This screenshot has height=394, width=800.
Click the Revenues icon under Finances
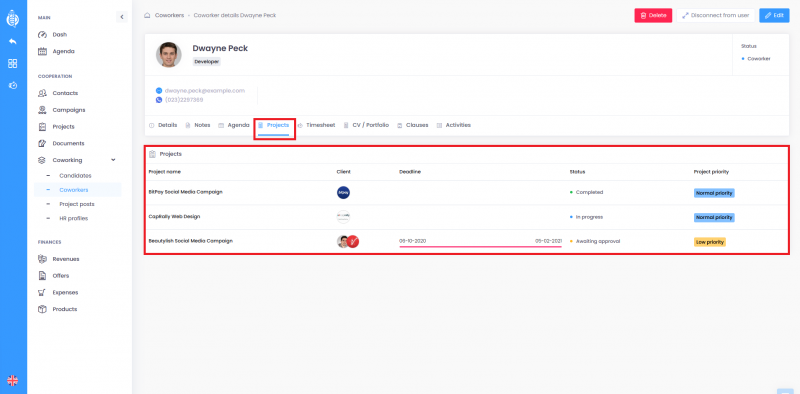tap(43, 259)
